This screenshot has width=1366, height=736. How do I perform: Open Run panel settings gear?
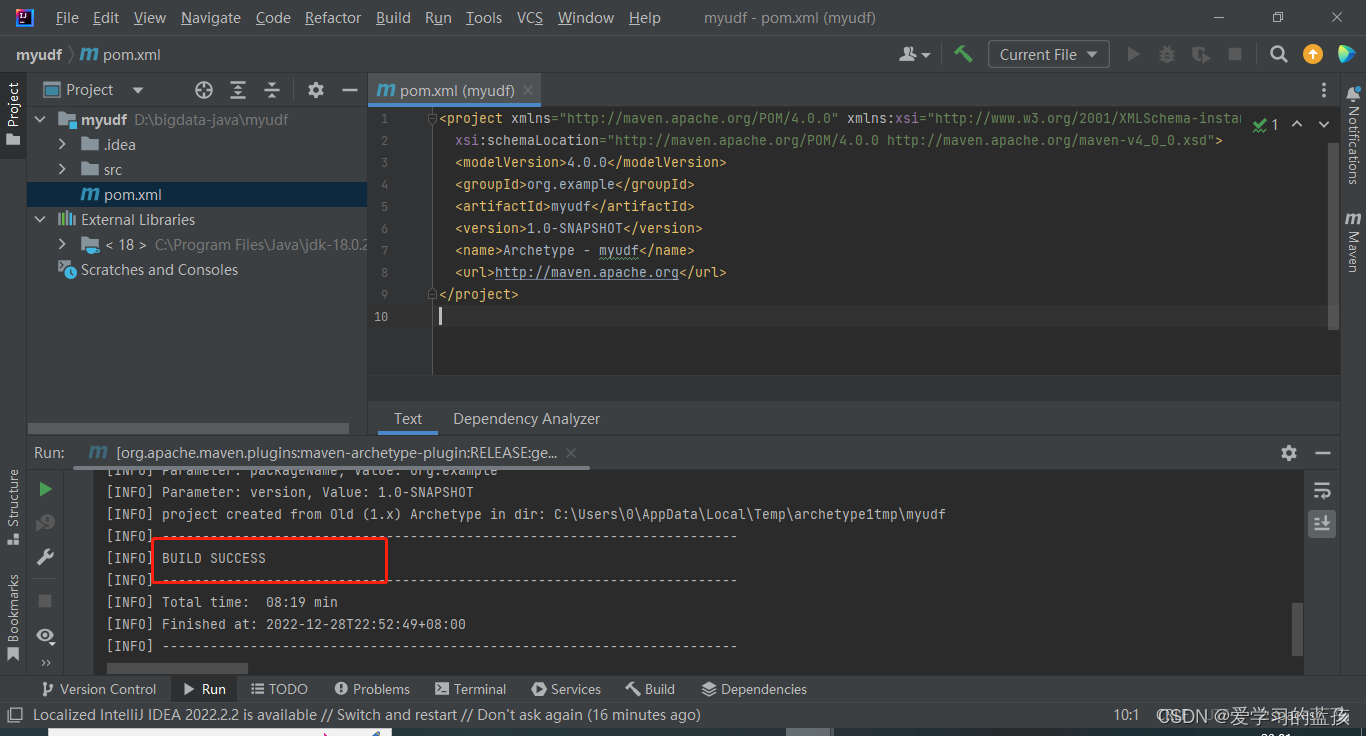tap(1289, 453)
